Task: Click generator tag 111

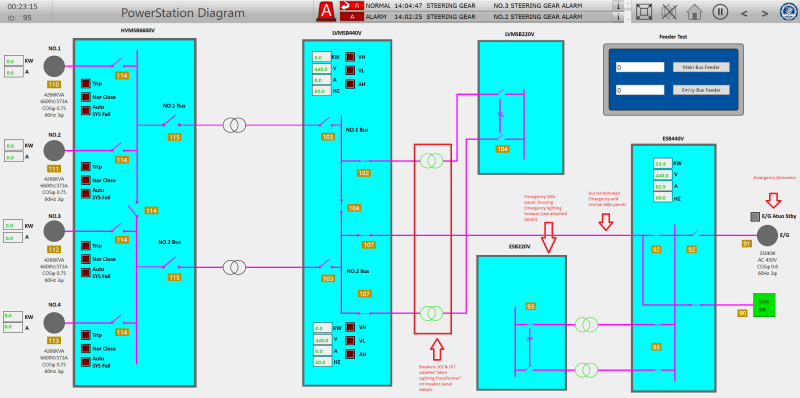Action: (x=54, y=169)
